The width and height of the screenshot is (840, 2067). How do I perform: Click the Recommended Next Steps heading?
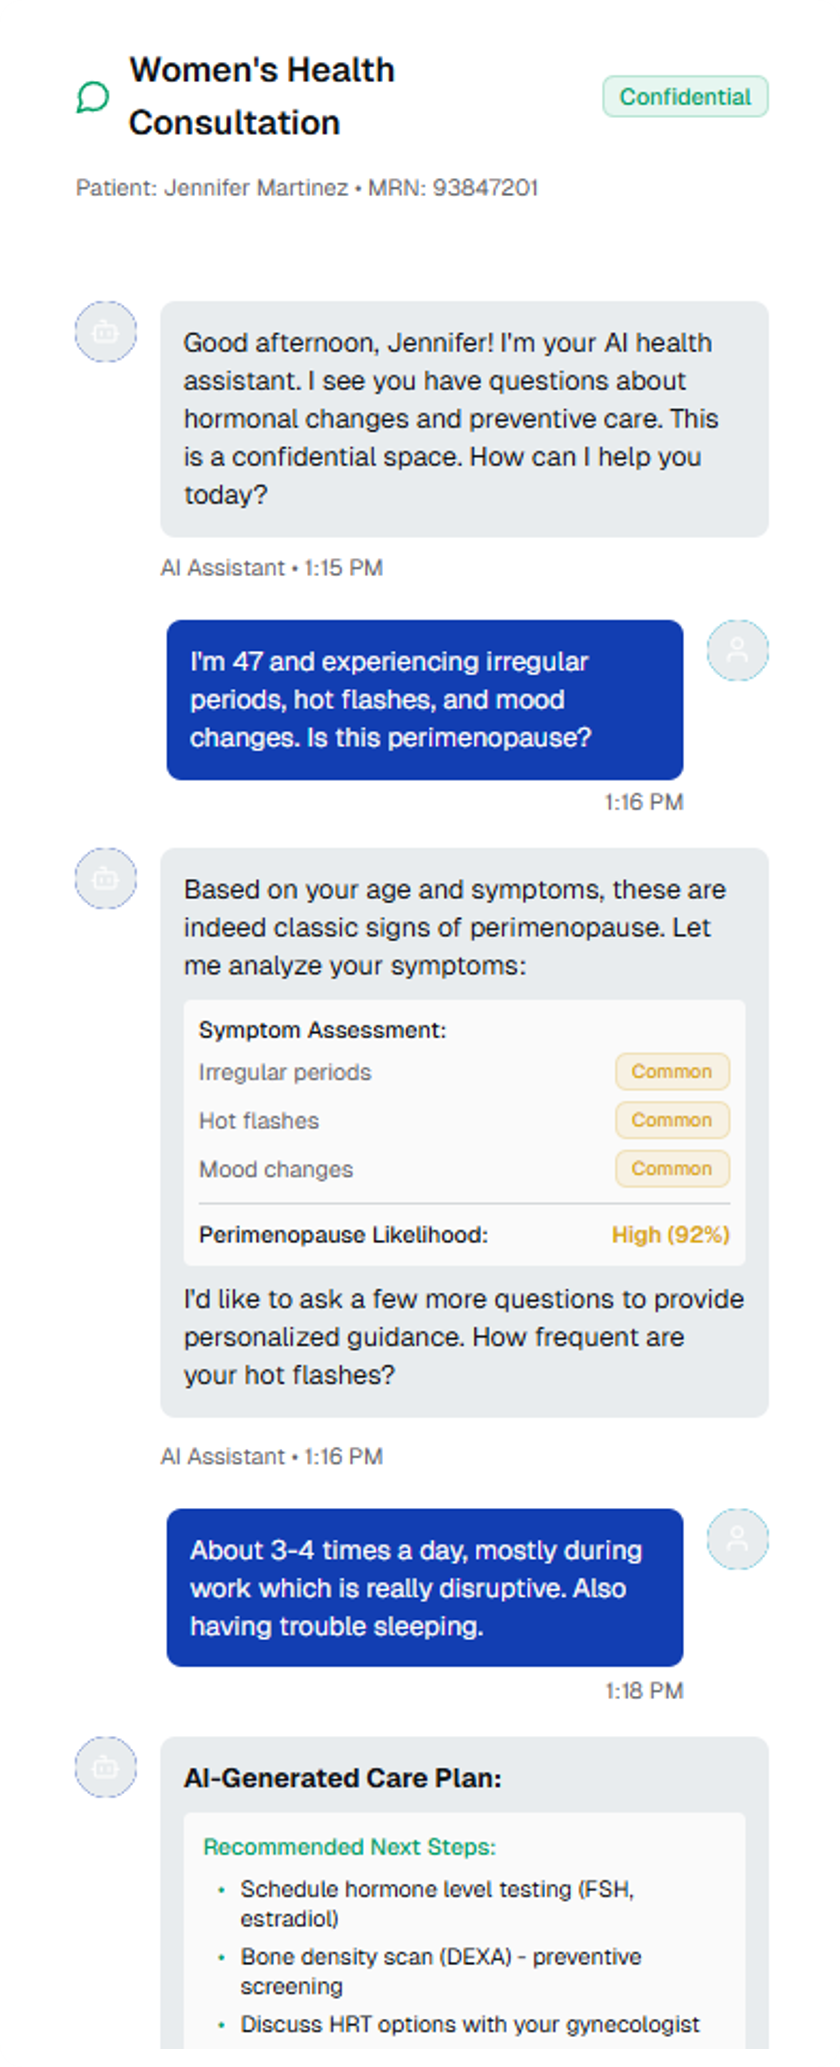tap(349, 1847)
